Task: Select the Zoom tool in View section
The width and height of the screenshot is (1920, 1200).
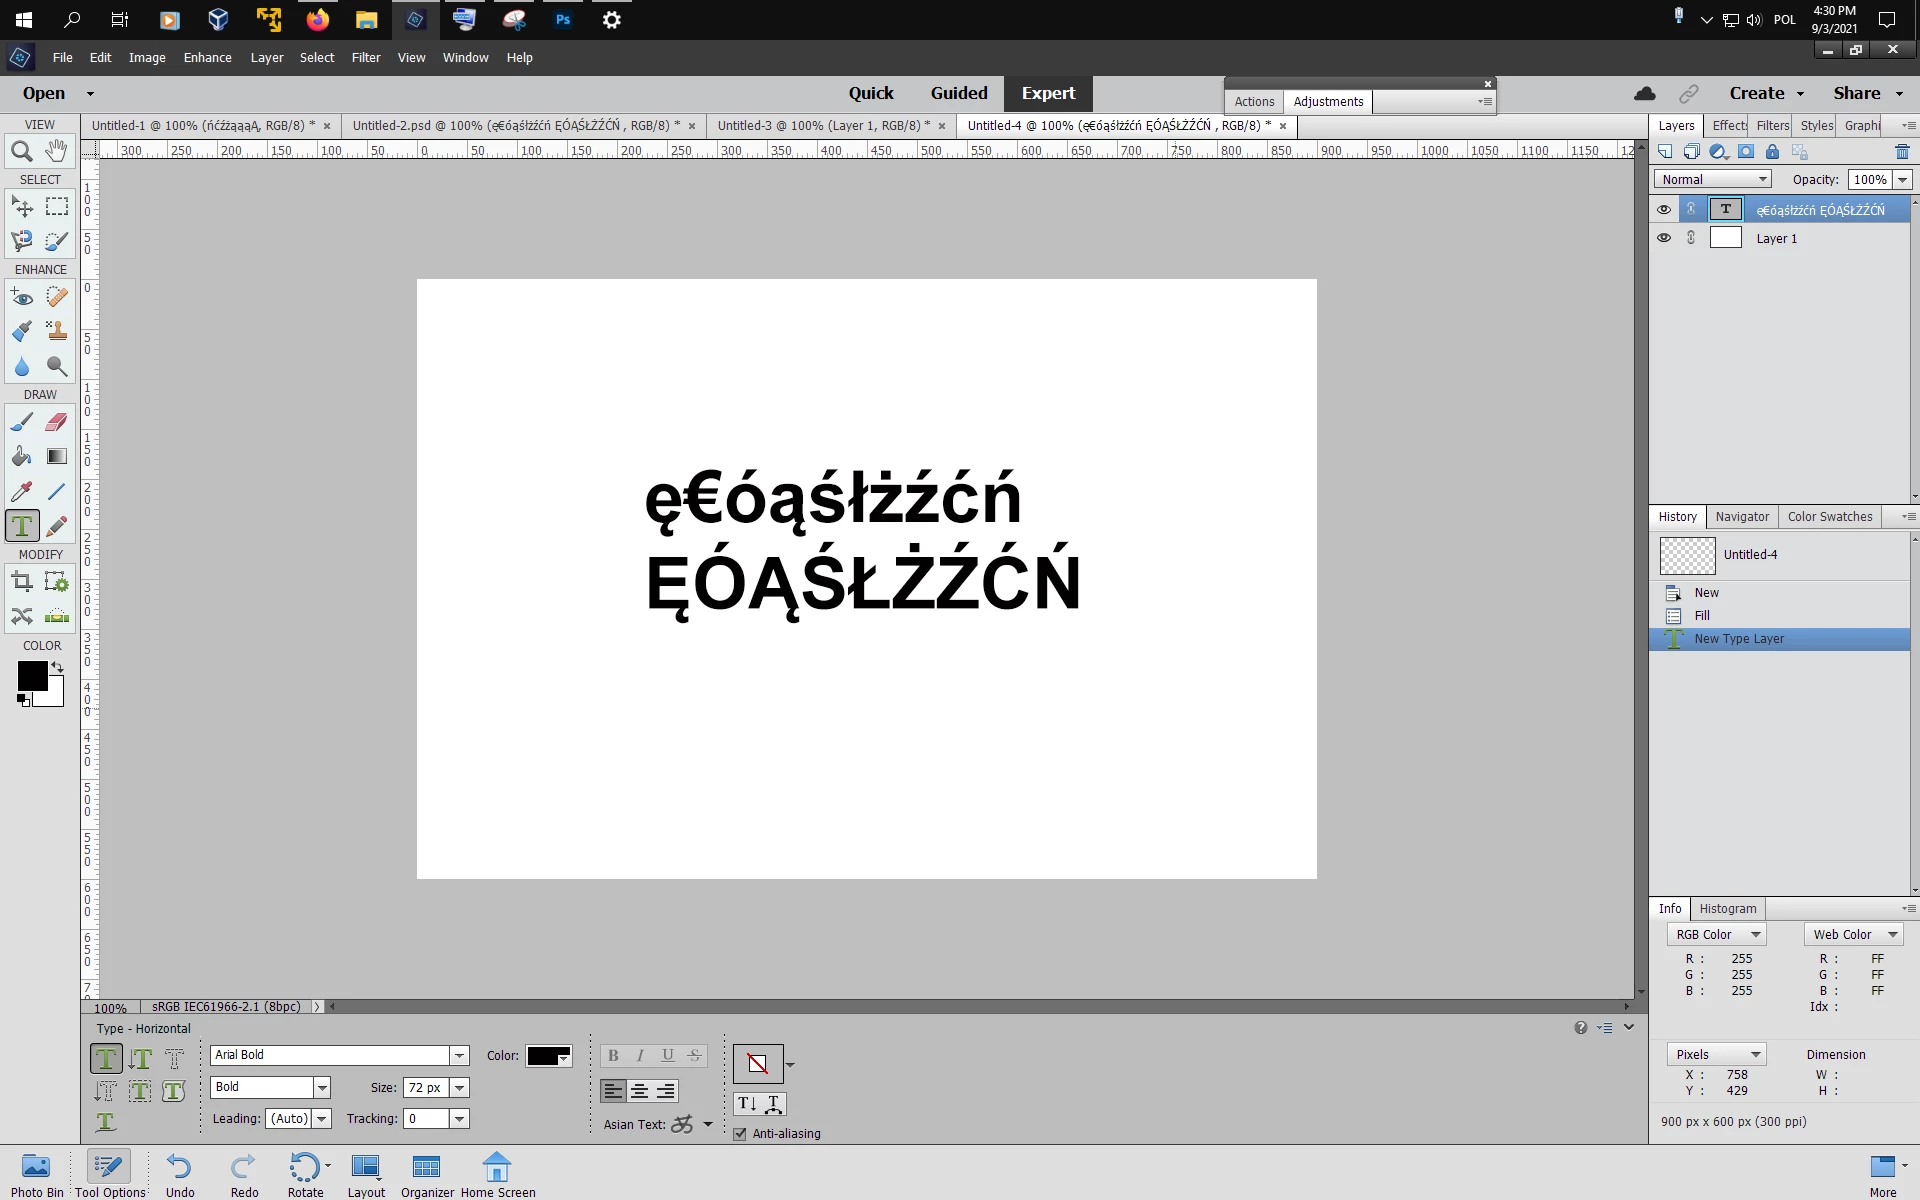Action: pos(21,152)
